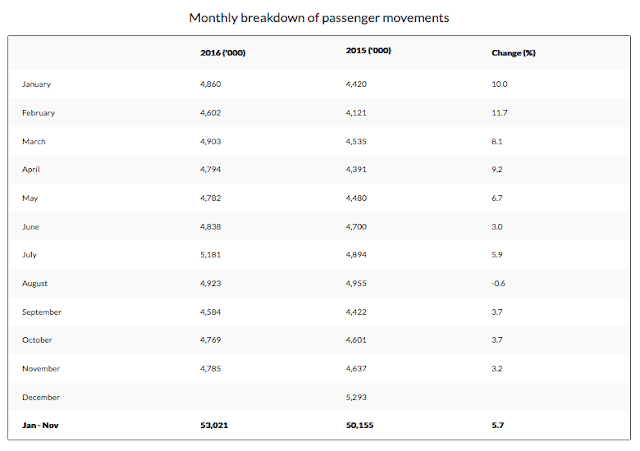The image size is (640, 451).
Task: Click July's 2016 value 5,181
Action: 211,255
